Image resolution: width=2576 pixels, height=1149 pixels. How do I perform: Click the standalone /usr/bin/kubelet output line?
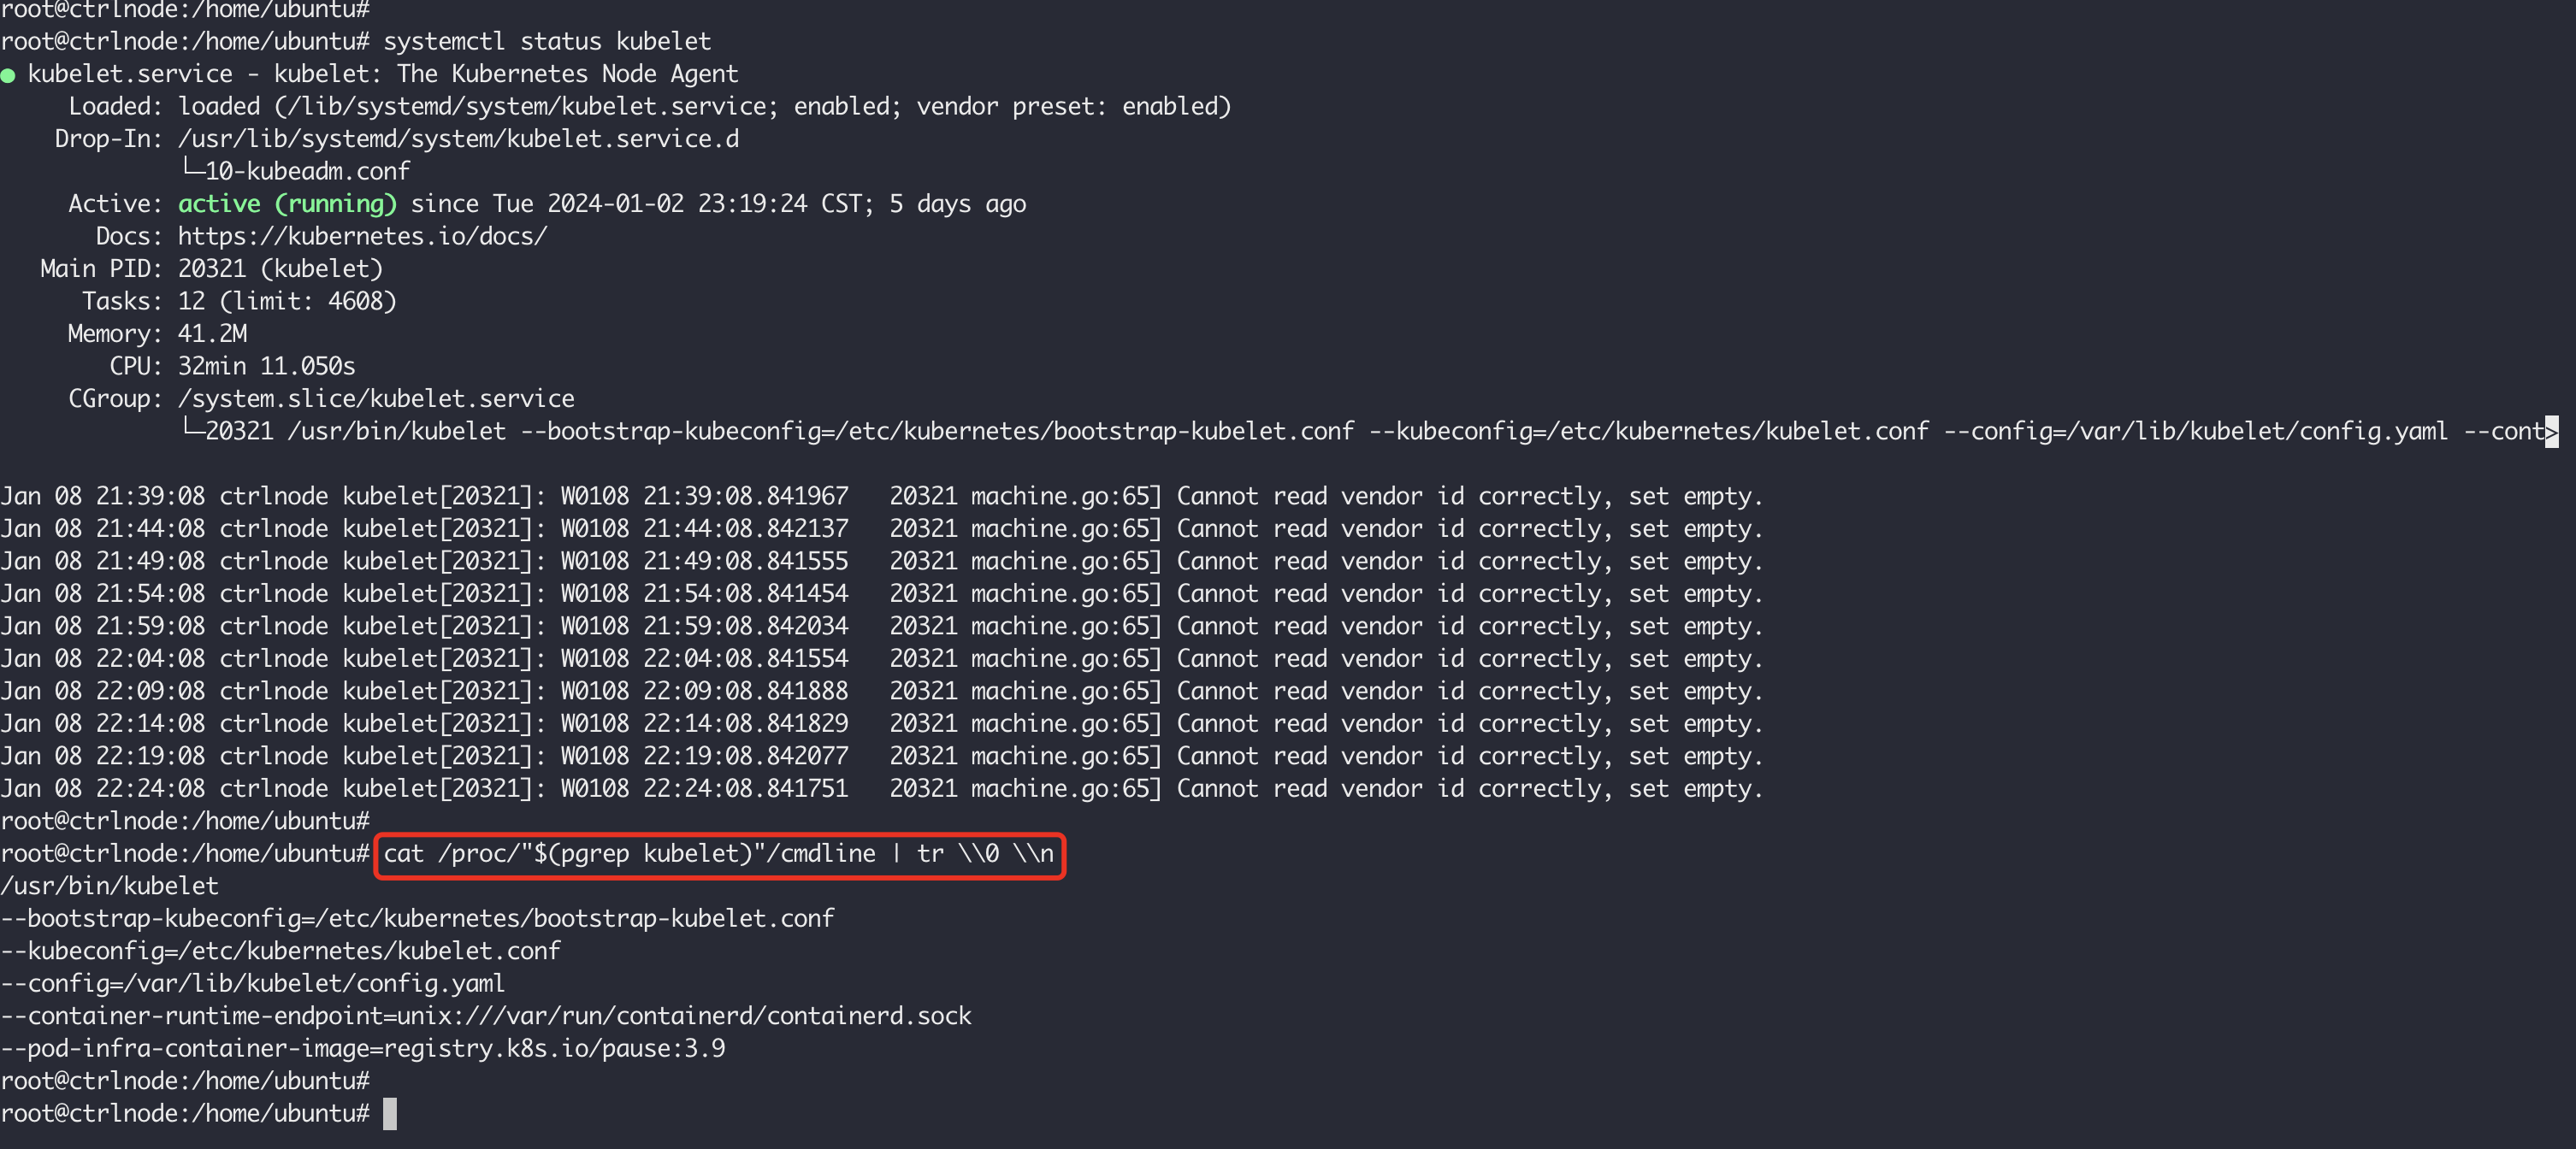tap(109, 886)
